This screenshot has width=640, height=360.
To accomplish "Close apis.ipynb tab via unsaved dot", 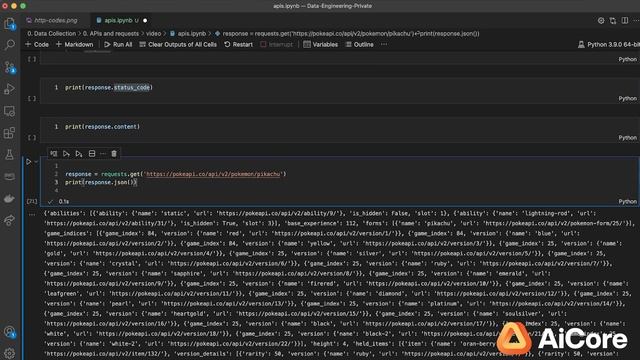I will tap(145, 20).
